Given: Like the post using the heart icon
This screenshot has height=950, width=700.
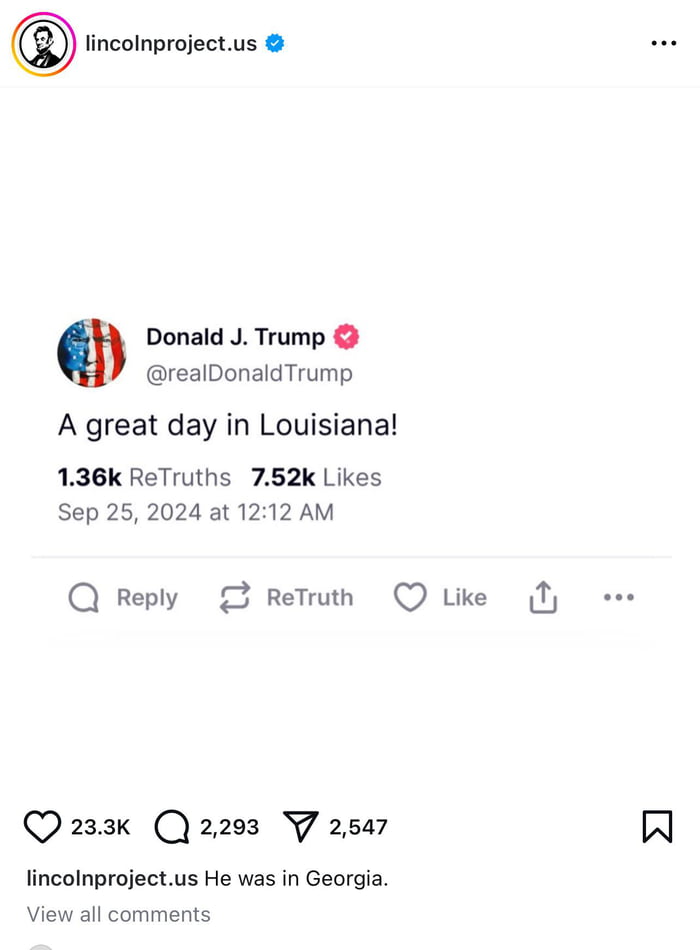Looking at the screenshot, I should [x=44, y=826].
